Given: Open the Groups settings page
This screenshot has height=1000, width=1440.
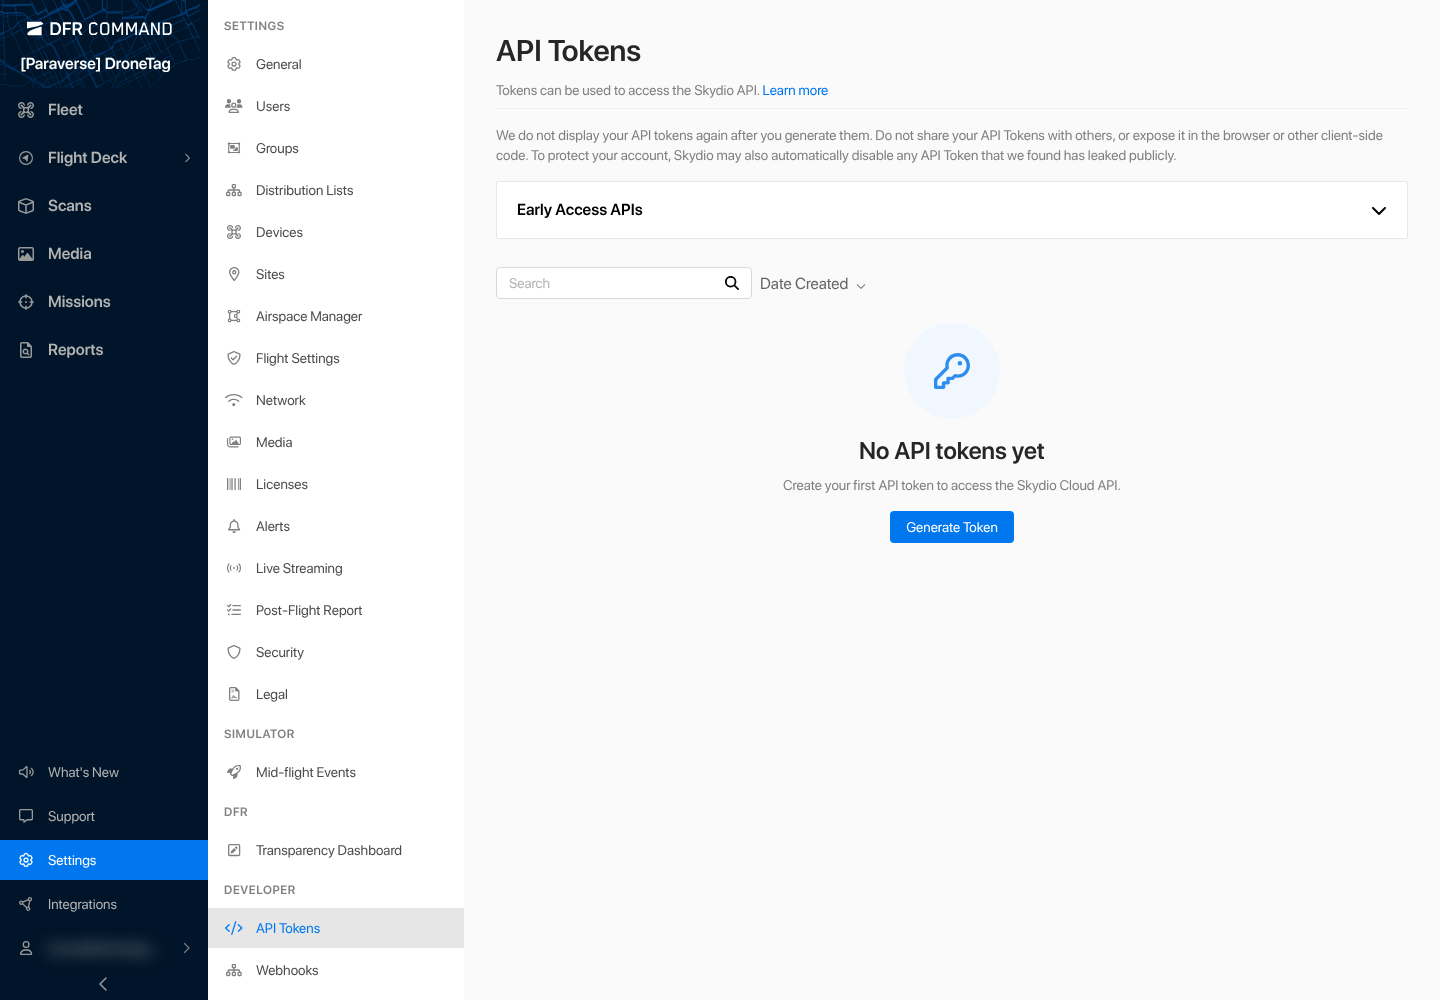Looking at the screenshot, I should [x=336, y=148].
